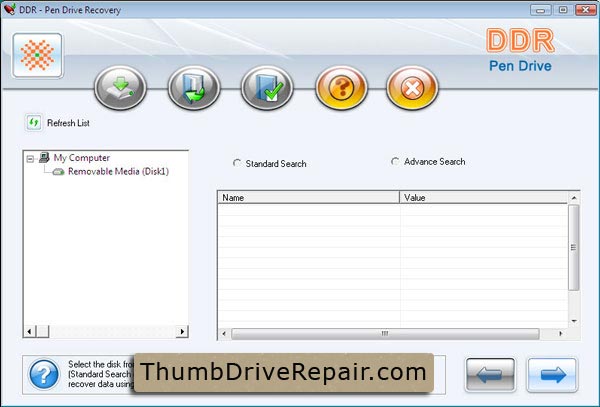The image size is (600, 407).
Task: Click the table horizontal scrollbar left arrow
Action: [224, 334]
